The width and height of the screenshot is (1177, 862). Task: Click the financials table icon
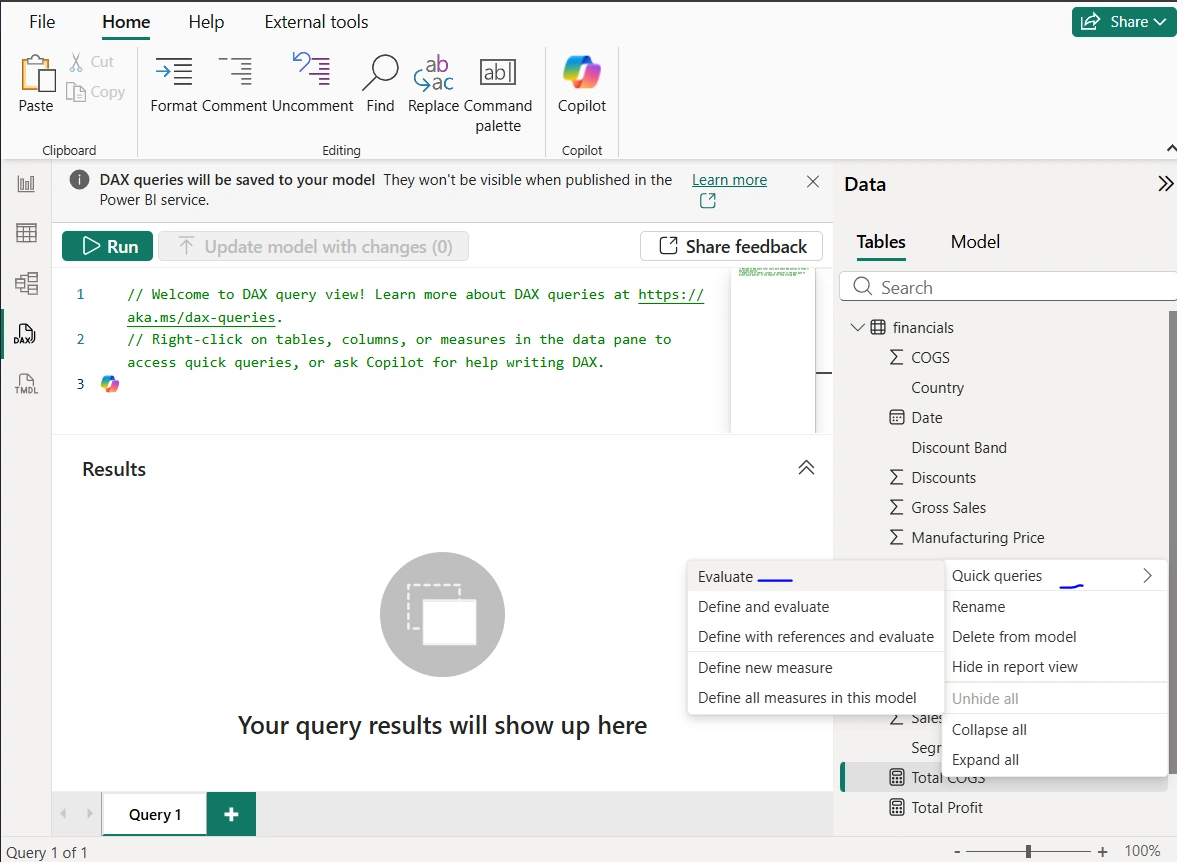click(x=877, y=327)
